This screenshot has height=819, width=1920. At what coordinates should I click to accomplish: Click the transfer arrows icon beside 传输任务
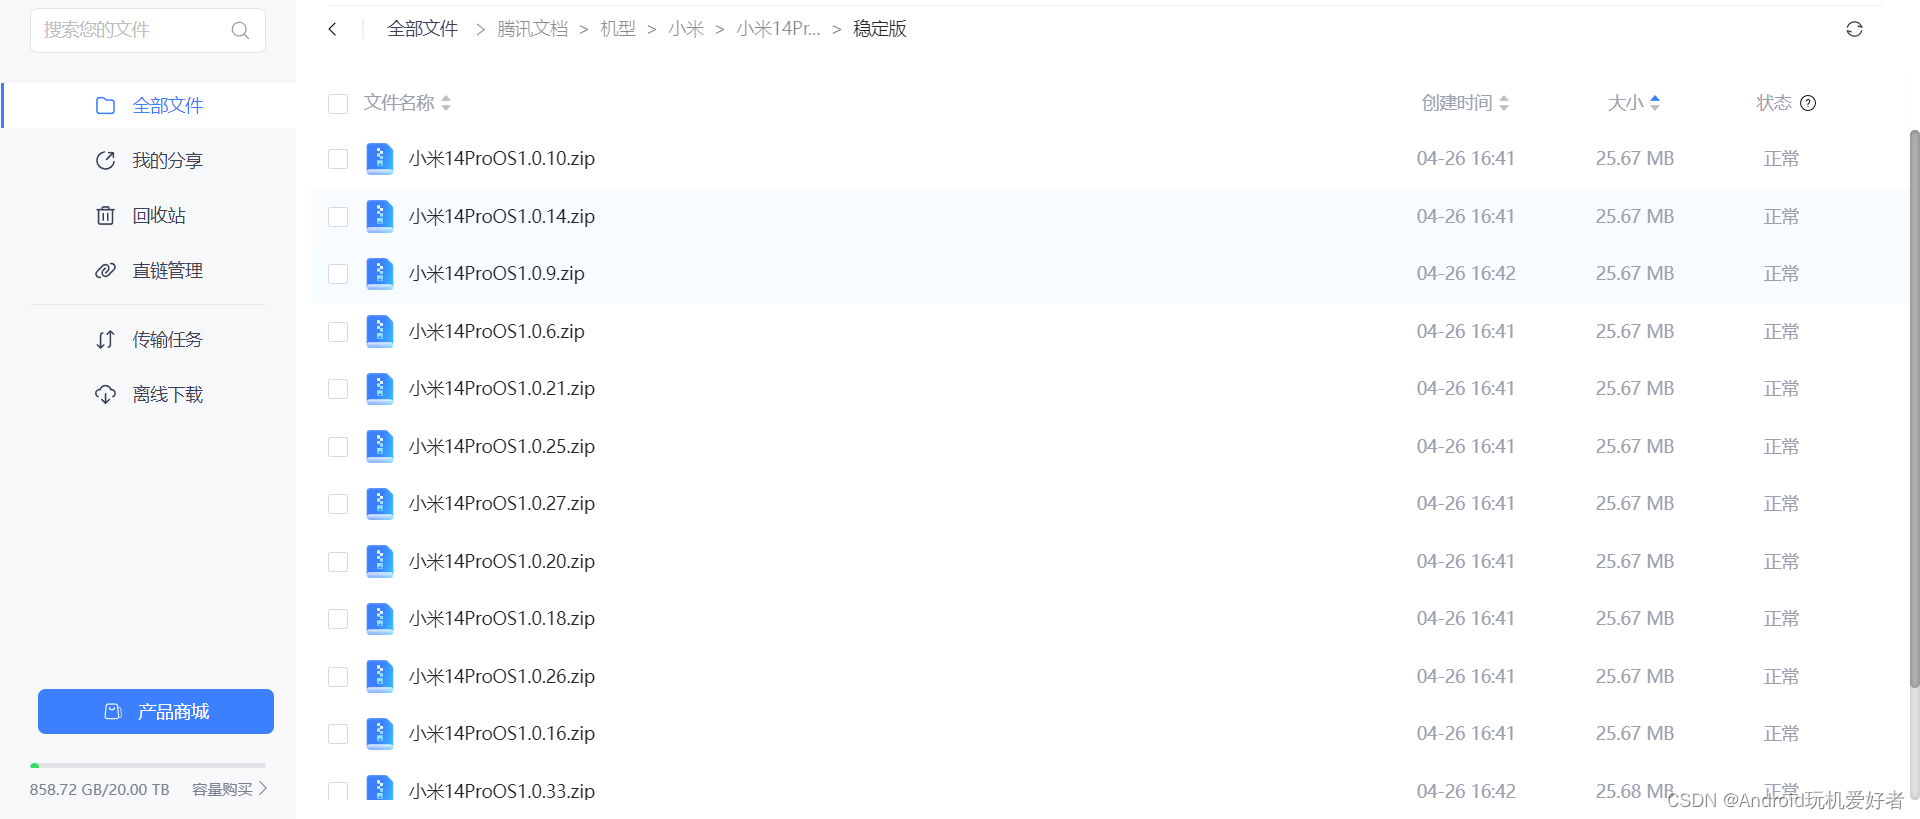(105, 340)
